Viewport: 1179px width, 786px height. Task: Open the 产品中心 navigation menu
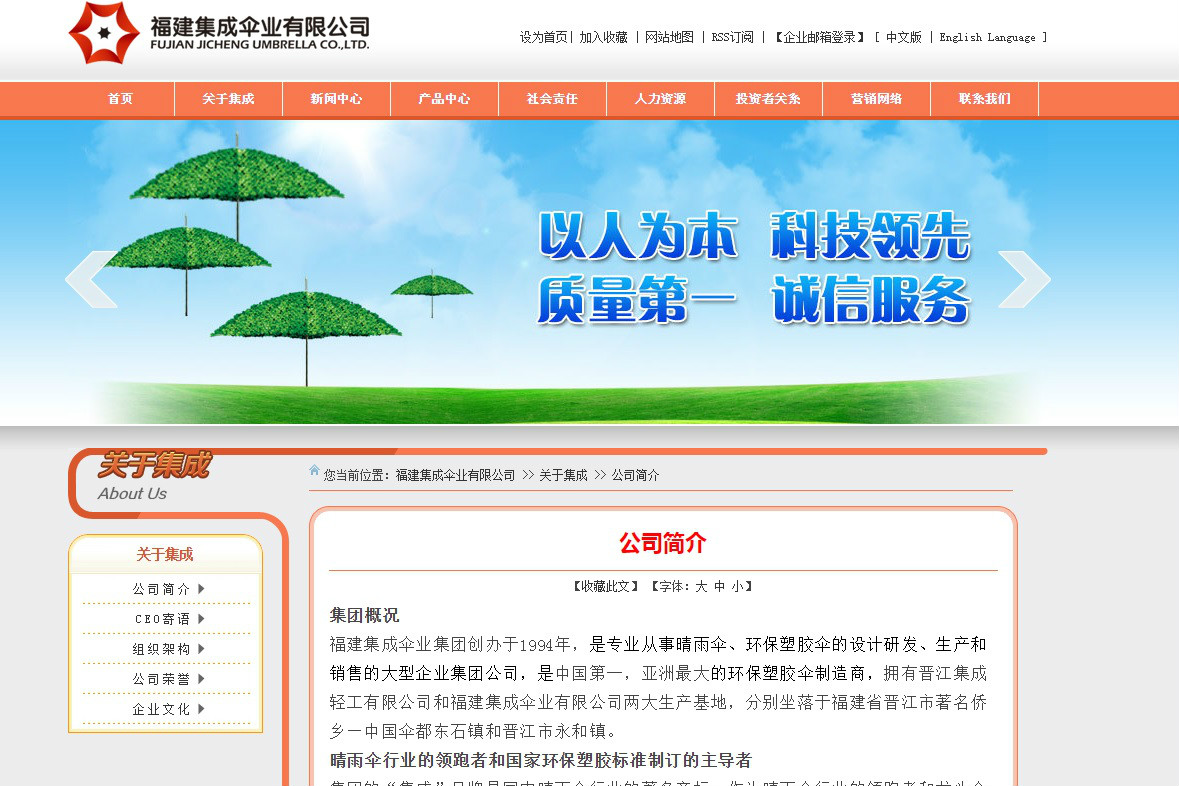point(444,99)
